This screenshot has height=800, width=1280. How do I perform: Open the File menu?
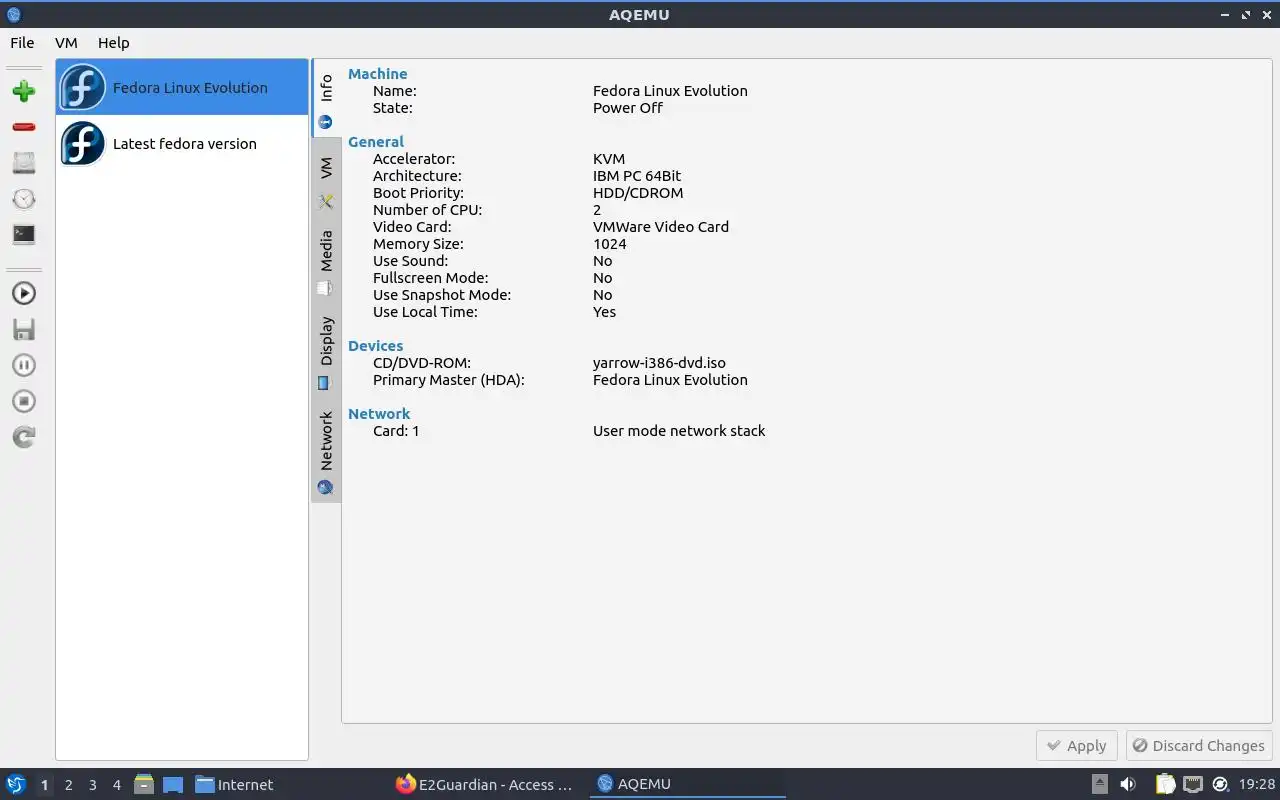point(22,43)
